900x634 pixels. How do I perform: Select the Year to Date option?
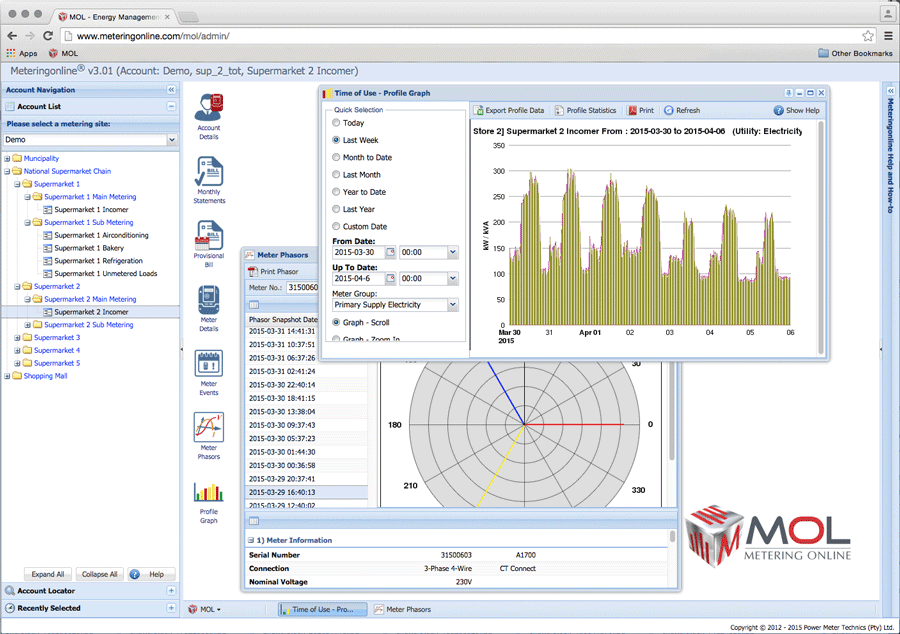point(336,192)
